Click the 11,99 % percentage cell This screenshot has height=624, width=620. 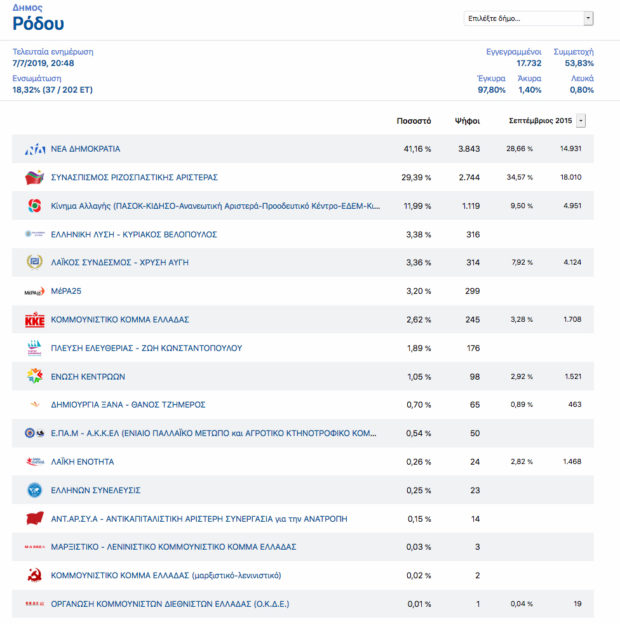pyautogui.click(x=417, y=206)
